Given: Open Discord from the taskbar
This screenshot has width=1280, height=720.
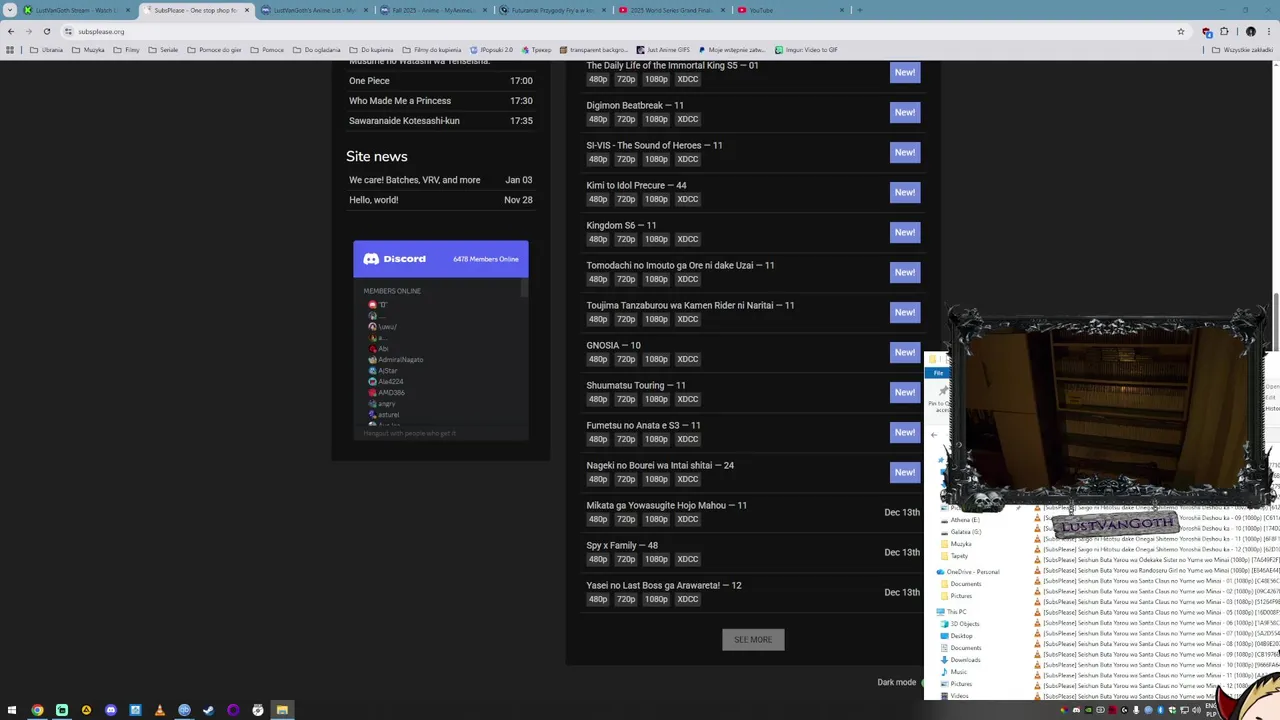Looking at the screenshot, I should tap(111, 710).
